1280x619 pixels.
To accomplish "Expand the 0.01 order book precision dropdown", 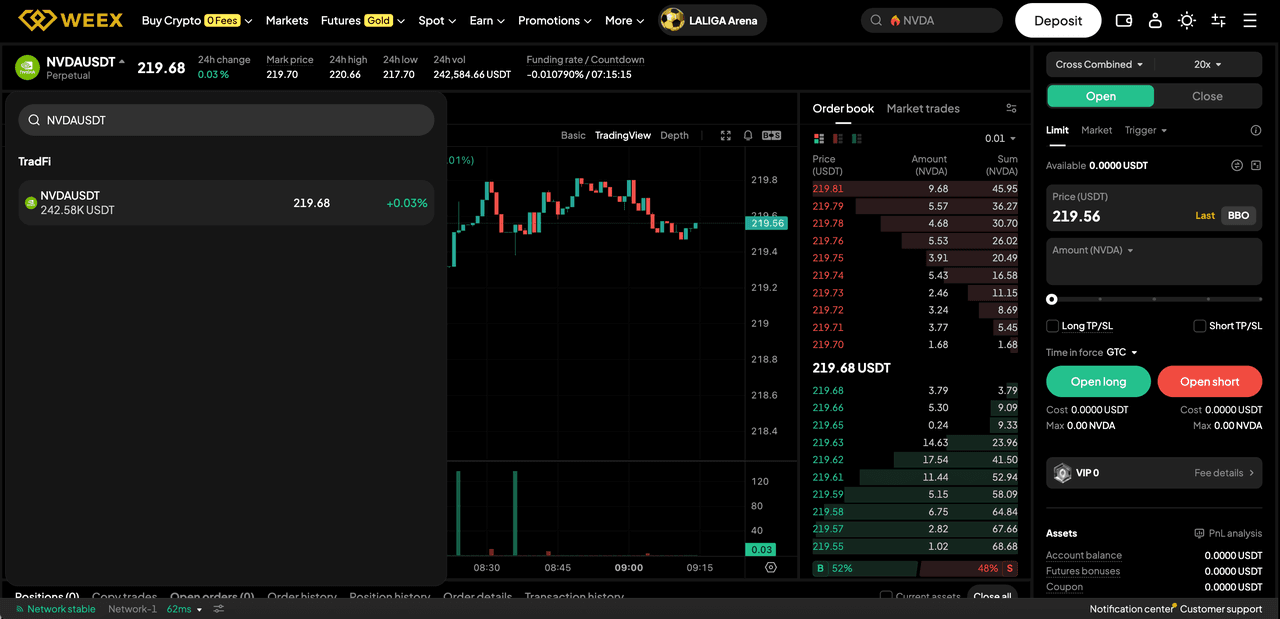I will click(x=1000, y=138).
